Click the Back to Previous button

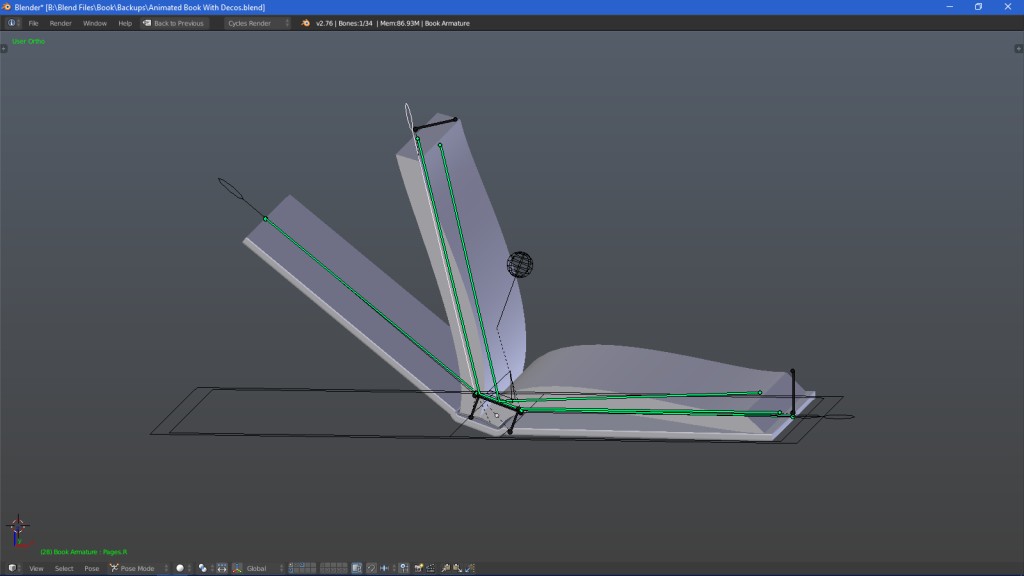click(174, 23)
